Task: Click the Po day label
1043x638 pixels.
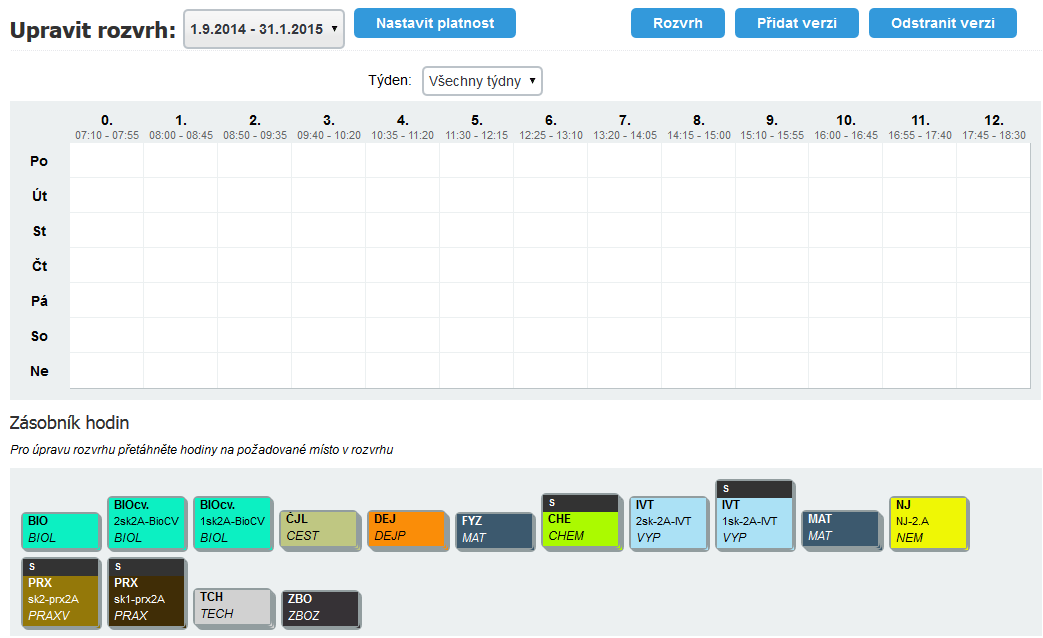Action: pyautogui.click(x=39, y=161)
